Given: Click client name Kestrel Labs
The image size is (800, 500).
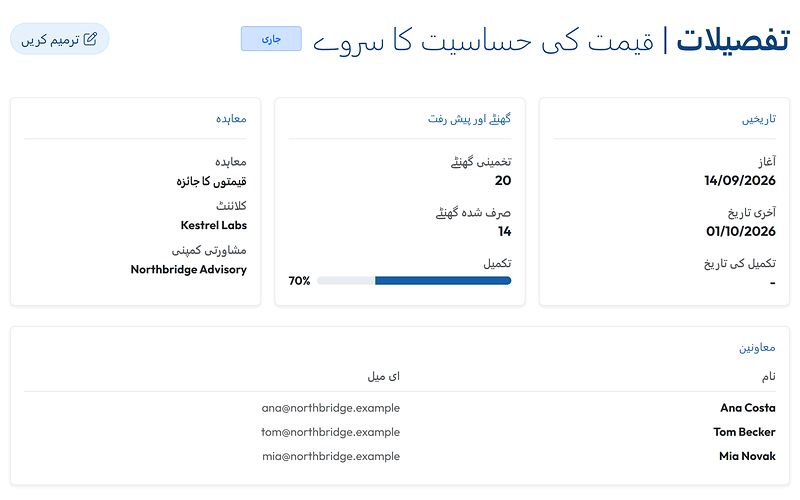Looking at the screenshot, I should point(214,225).
